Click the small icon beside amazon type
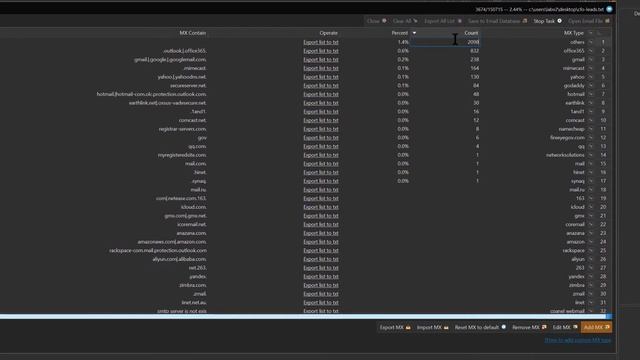 click(x=590, y=242)
